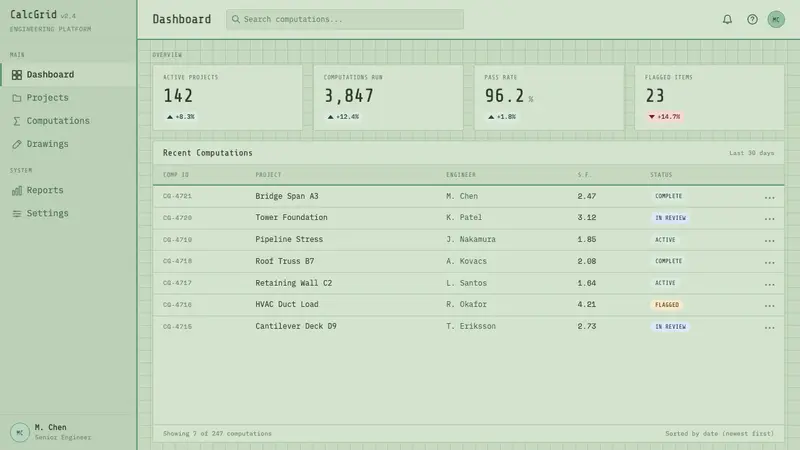Click the STATUS column header
Viewport: 800px width, 450px height.
(x=661, y=174)
